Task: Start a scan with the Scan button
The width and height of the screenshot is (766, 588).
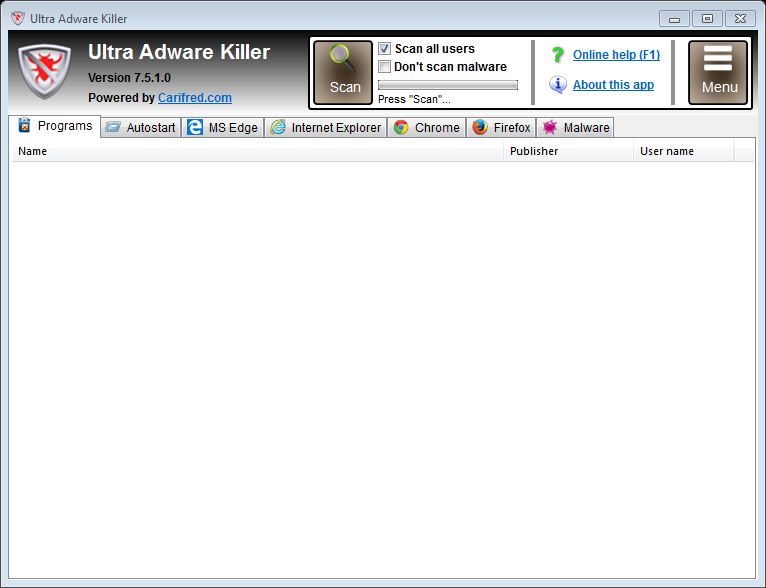Action: coord(343,72)
